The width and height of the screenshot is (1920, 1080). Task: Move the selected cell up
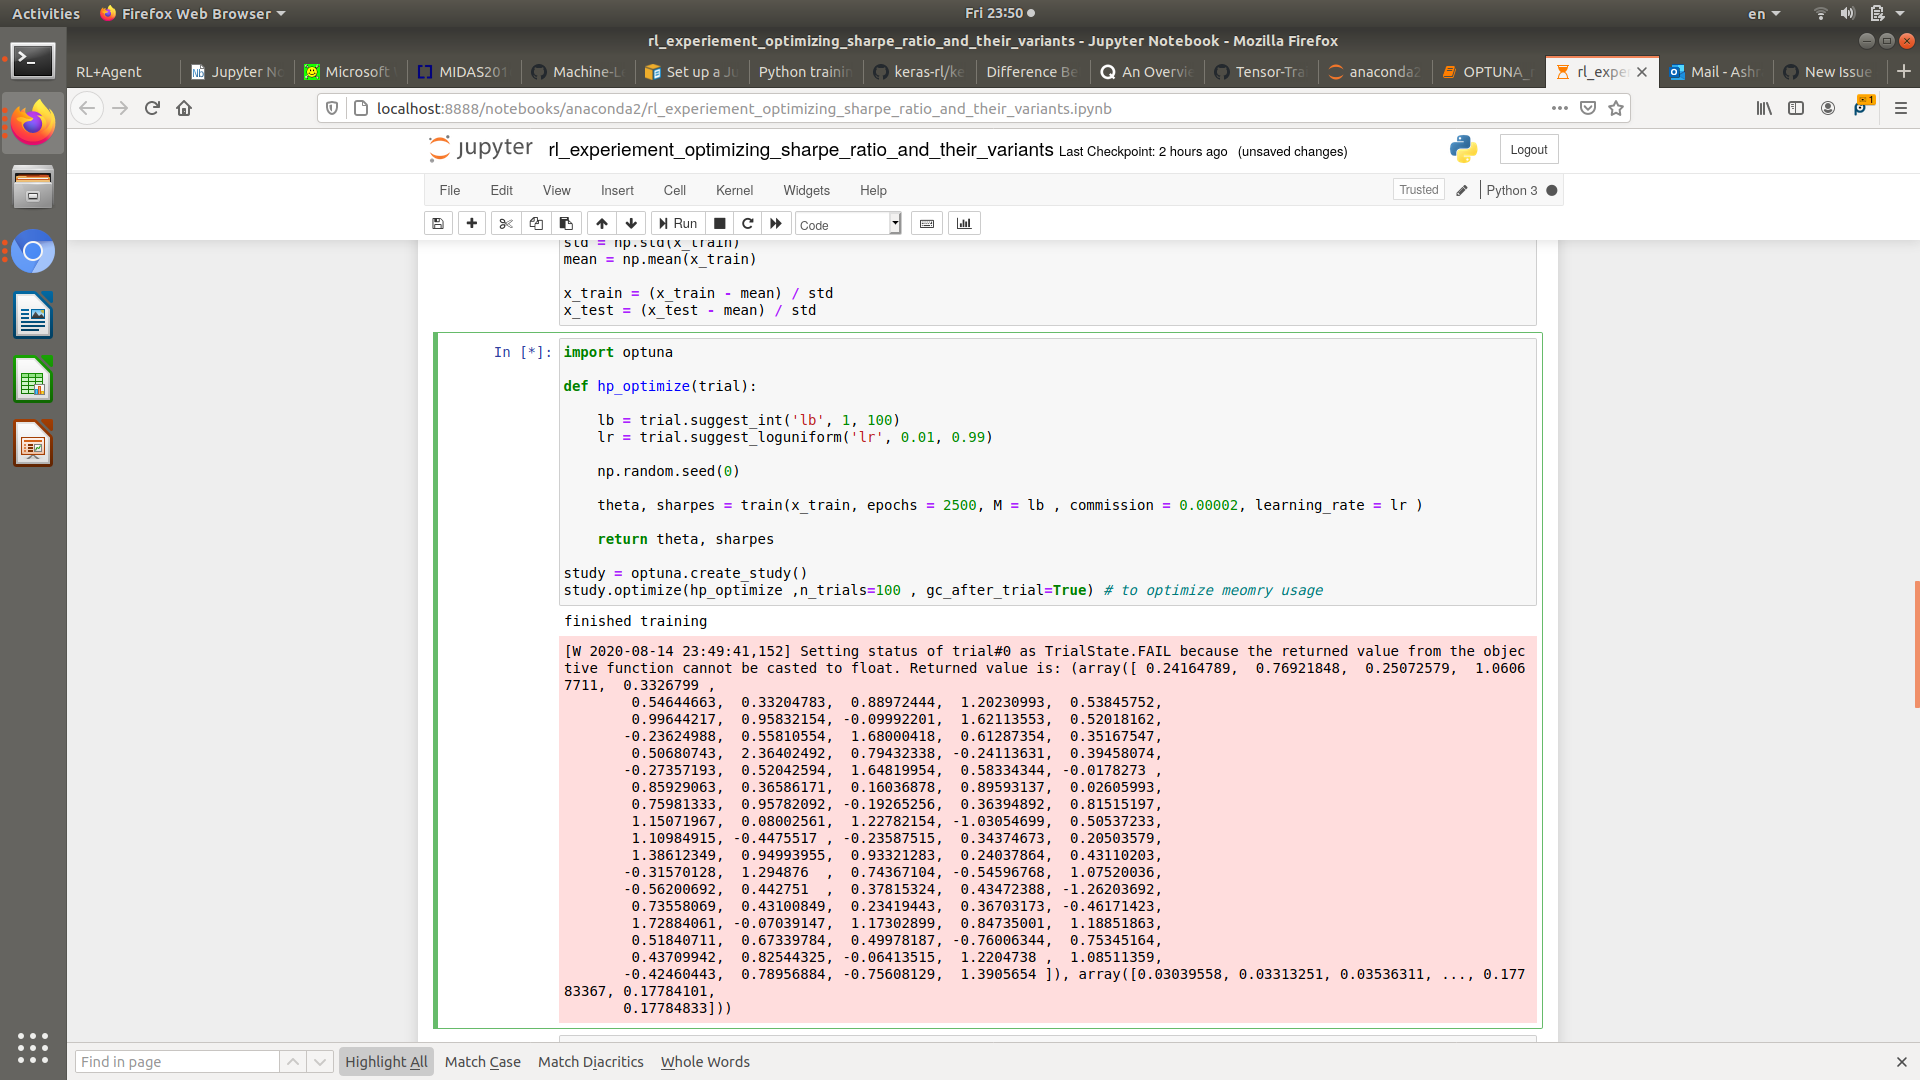(601, 223)
